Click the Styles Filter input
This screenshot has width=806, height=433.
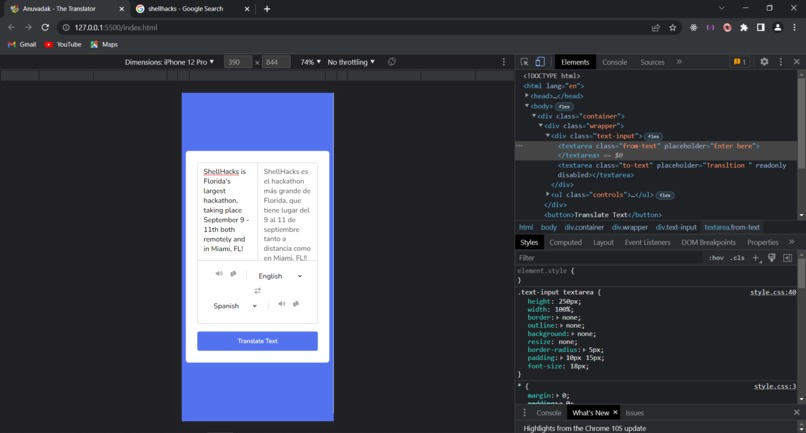point(610,258)
